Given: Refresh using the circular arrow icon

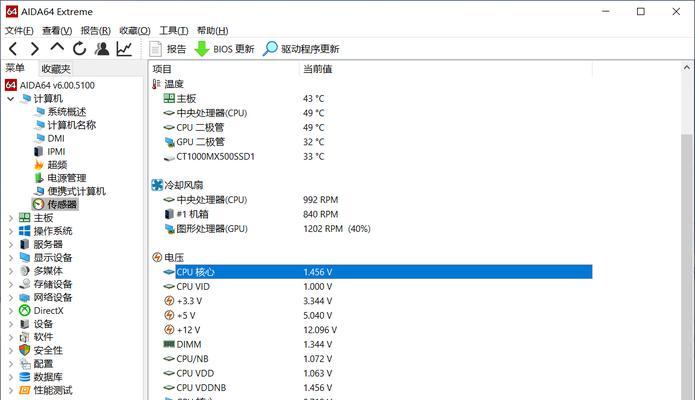Looking at the screenshot, I should [x=79, y=49].
